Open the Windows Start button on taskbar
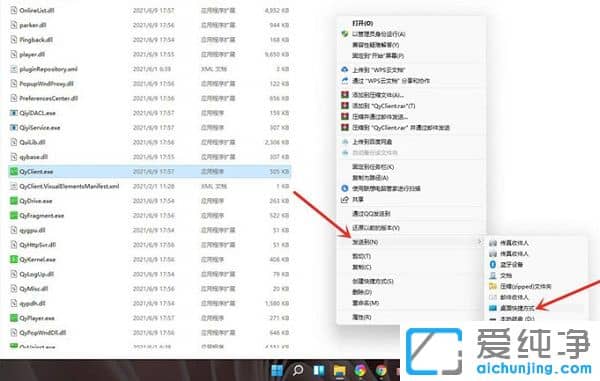Screen dimensions: 600x381 [x=277, y=370]
